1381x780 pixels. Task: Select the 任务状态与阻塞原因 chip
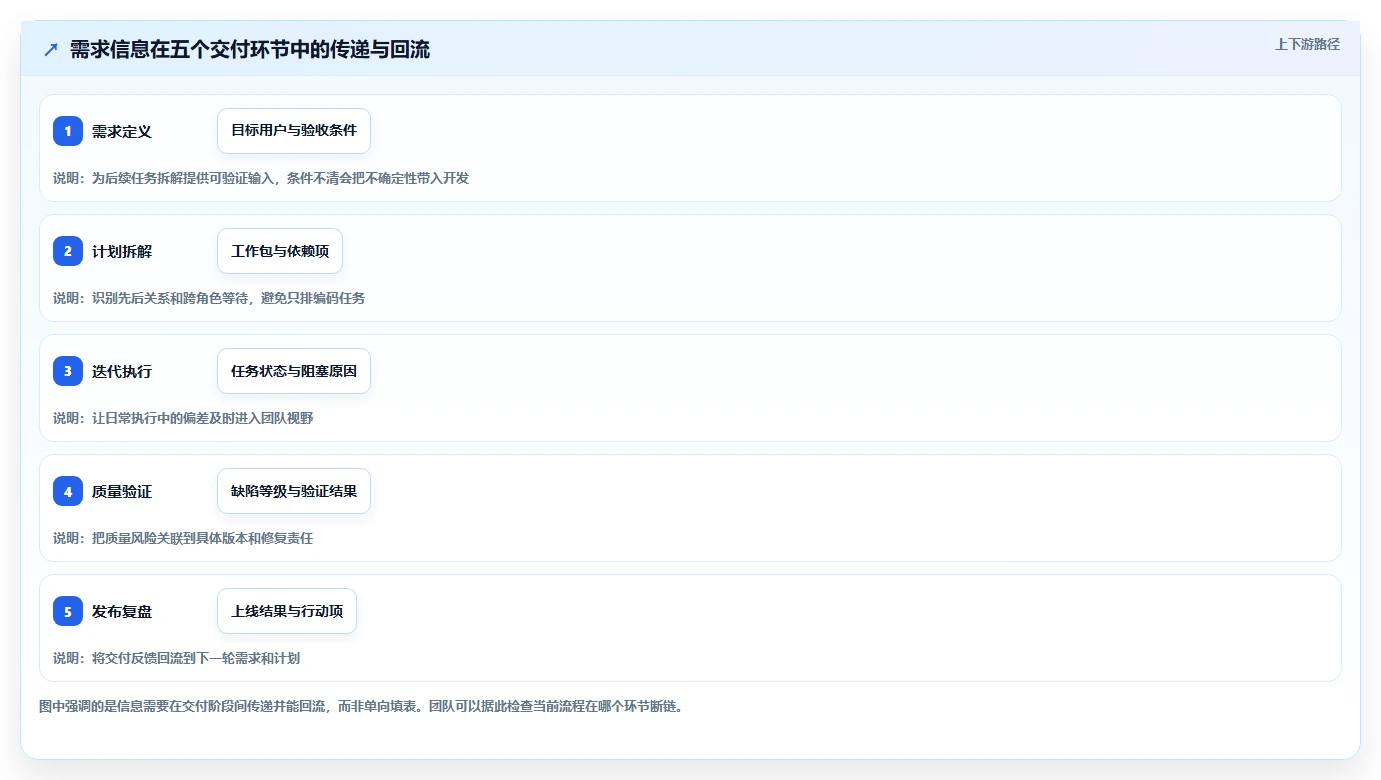pos(294,371)
